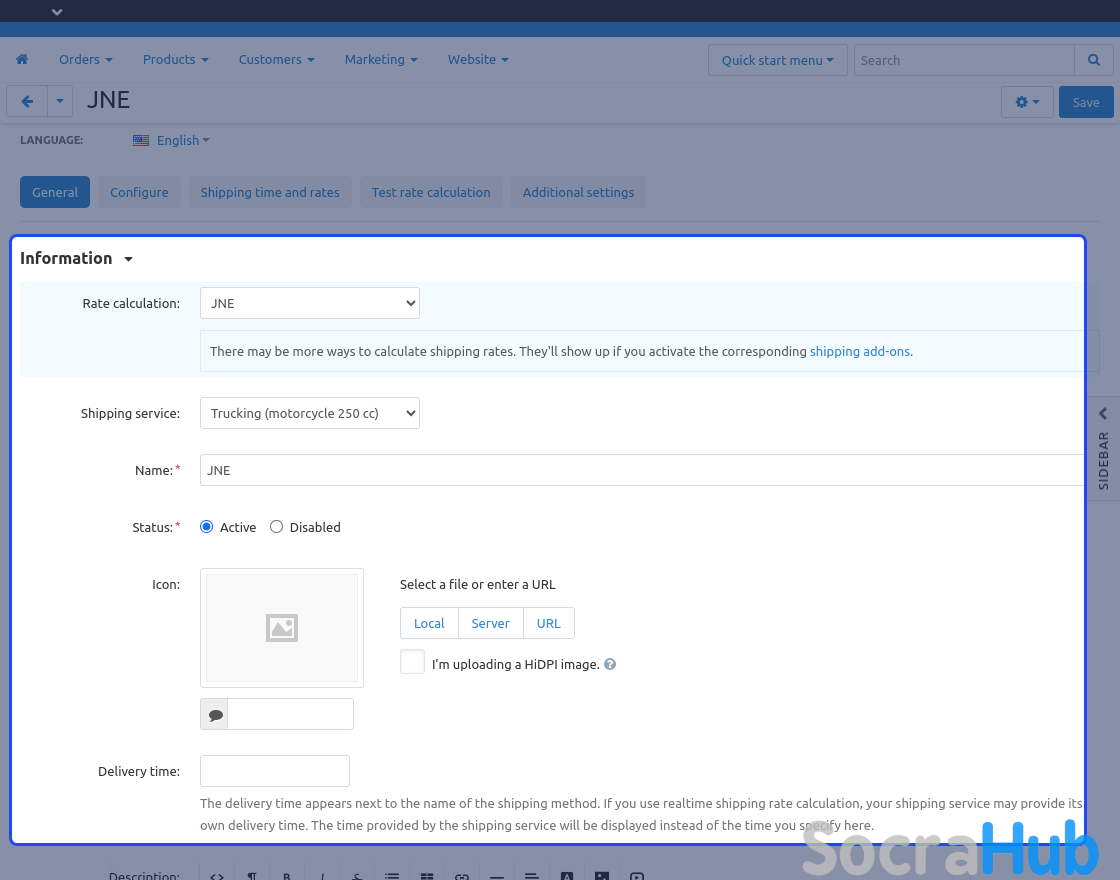
Task: Click the back arrow button
Action: click(27, 102)
